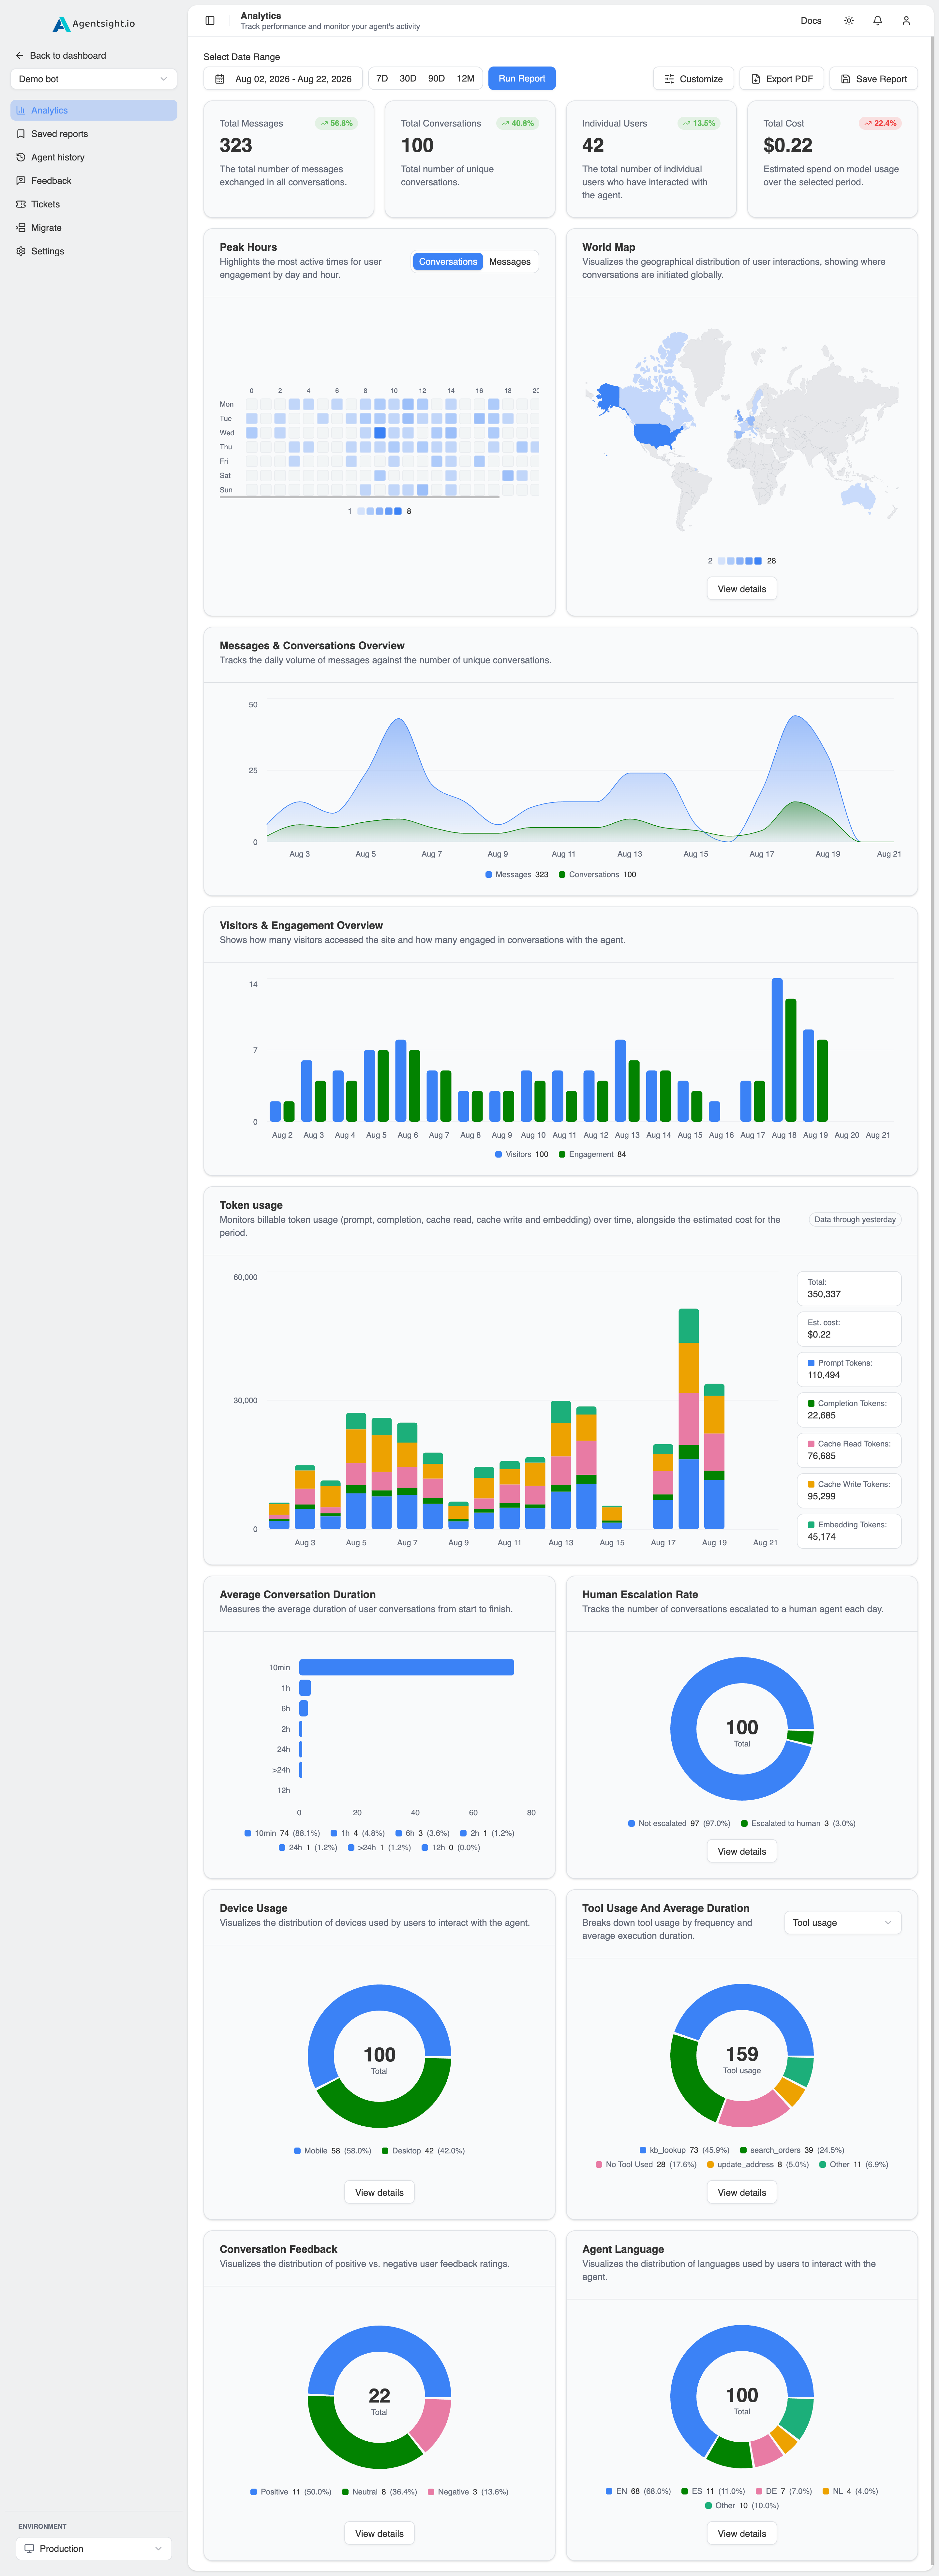Screen dimensions: 939x2576
Task: Toggle the Messages series legend swatch
Action: click(489, 875)
